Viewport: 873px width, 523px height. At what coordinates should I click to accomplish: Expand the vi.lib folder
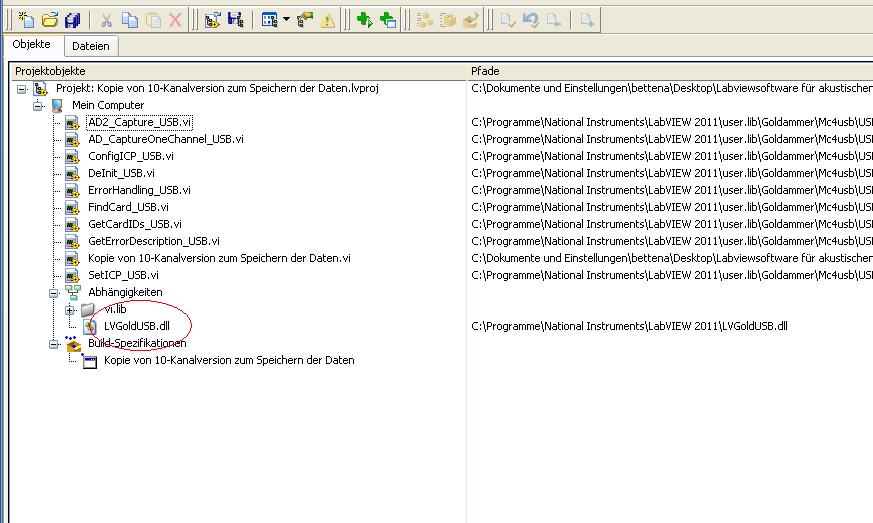point(70,310)
